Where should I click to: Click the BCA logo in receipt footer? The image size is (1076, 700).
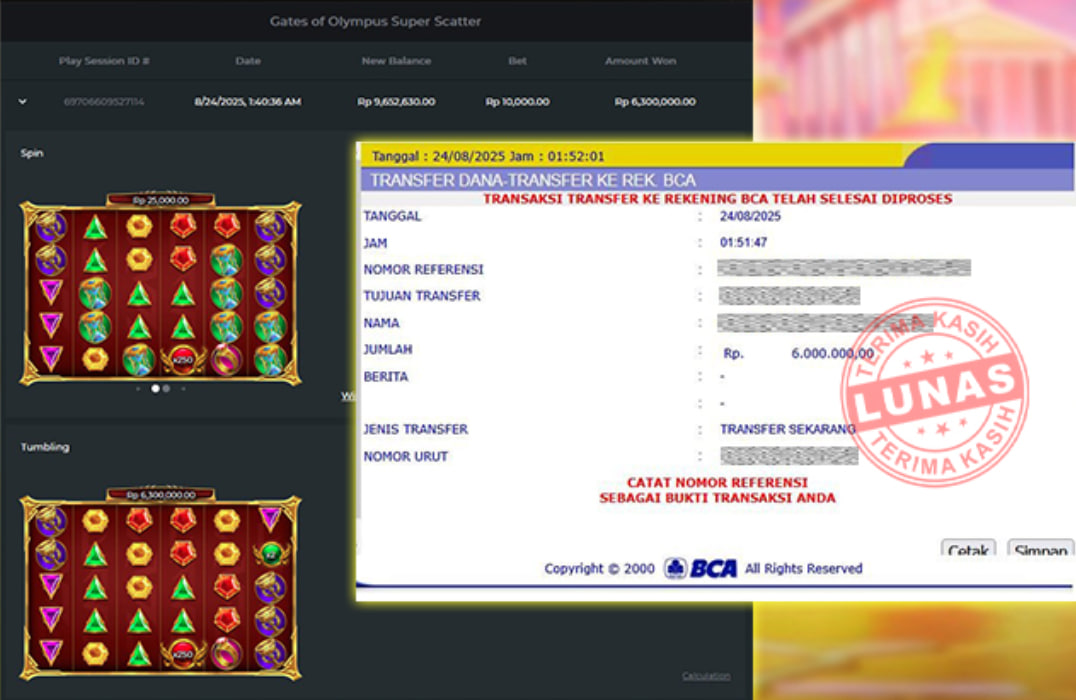point(701,568)
